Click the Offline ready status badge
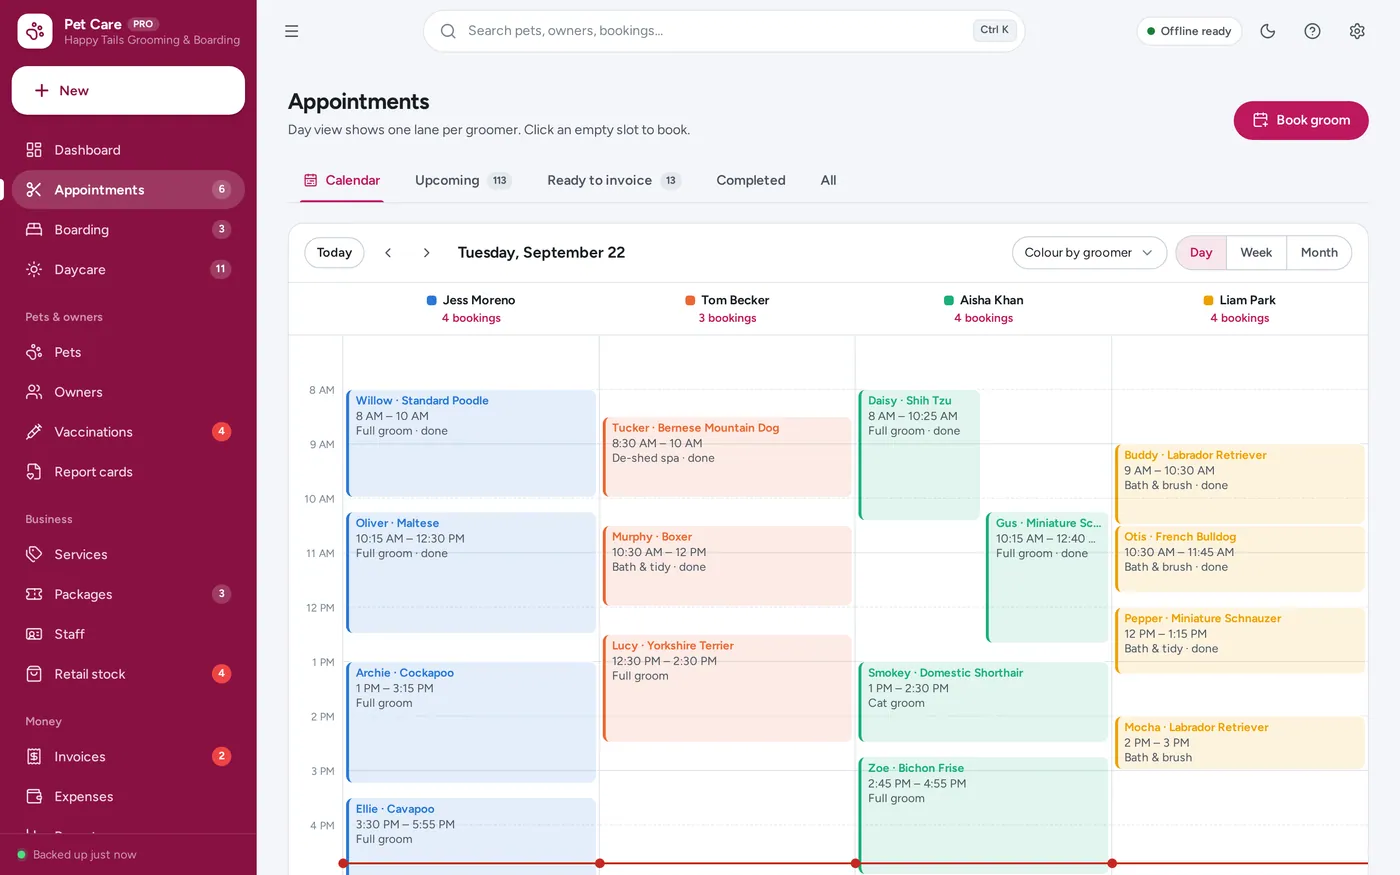1400x875 pixels. click(1189, 31)
